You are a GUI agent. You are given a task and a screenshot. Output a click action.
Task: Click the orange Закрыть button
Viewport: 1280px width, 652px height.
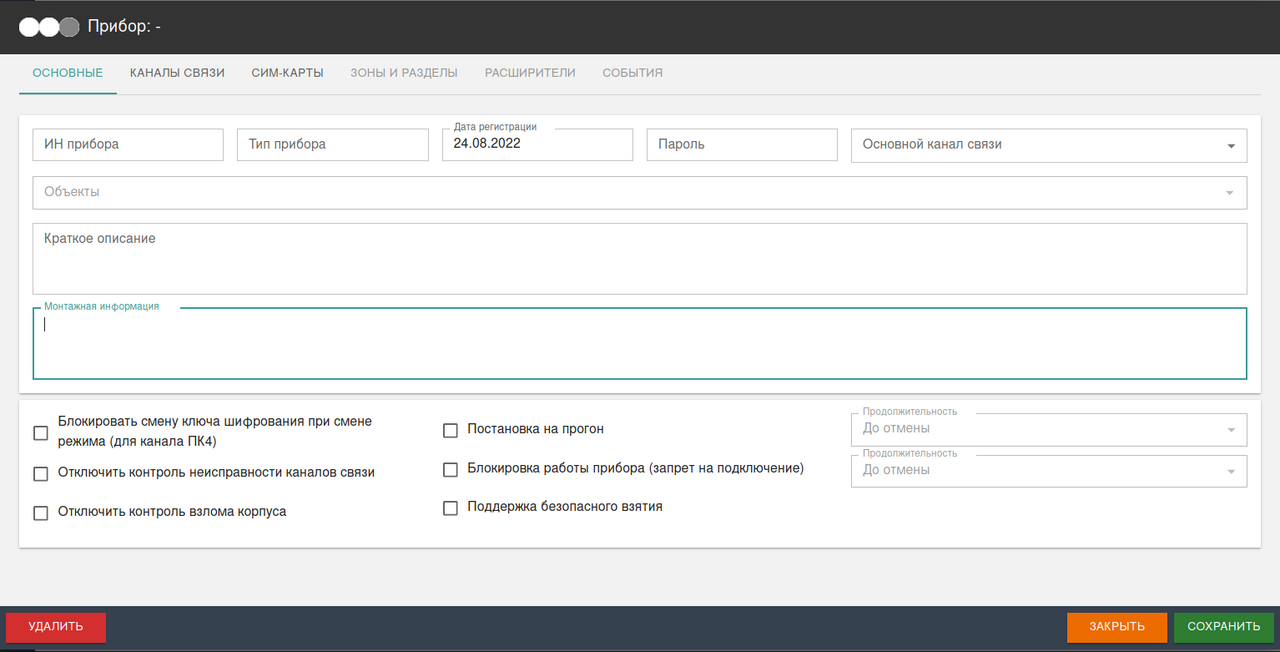tap(1116, 627)
